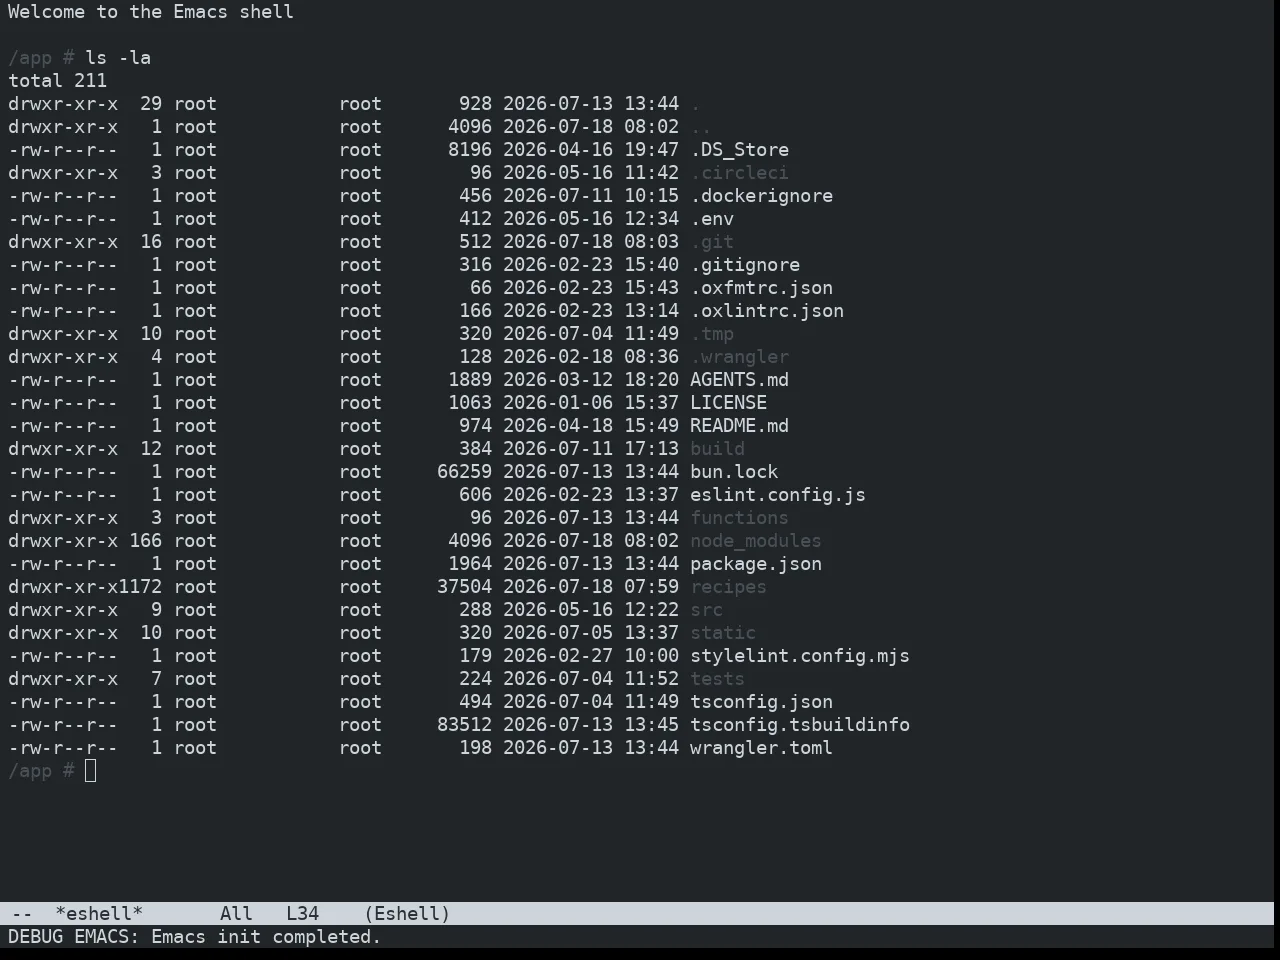The width and height of the screenshot is (1280, 960).
Task: Click the 1964 size of package.json
Action: 470,564
